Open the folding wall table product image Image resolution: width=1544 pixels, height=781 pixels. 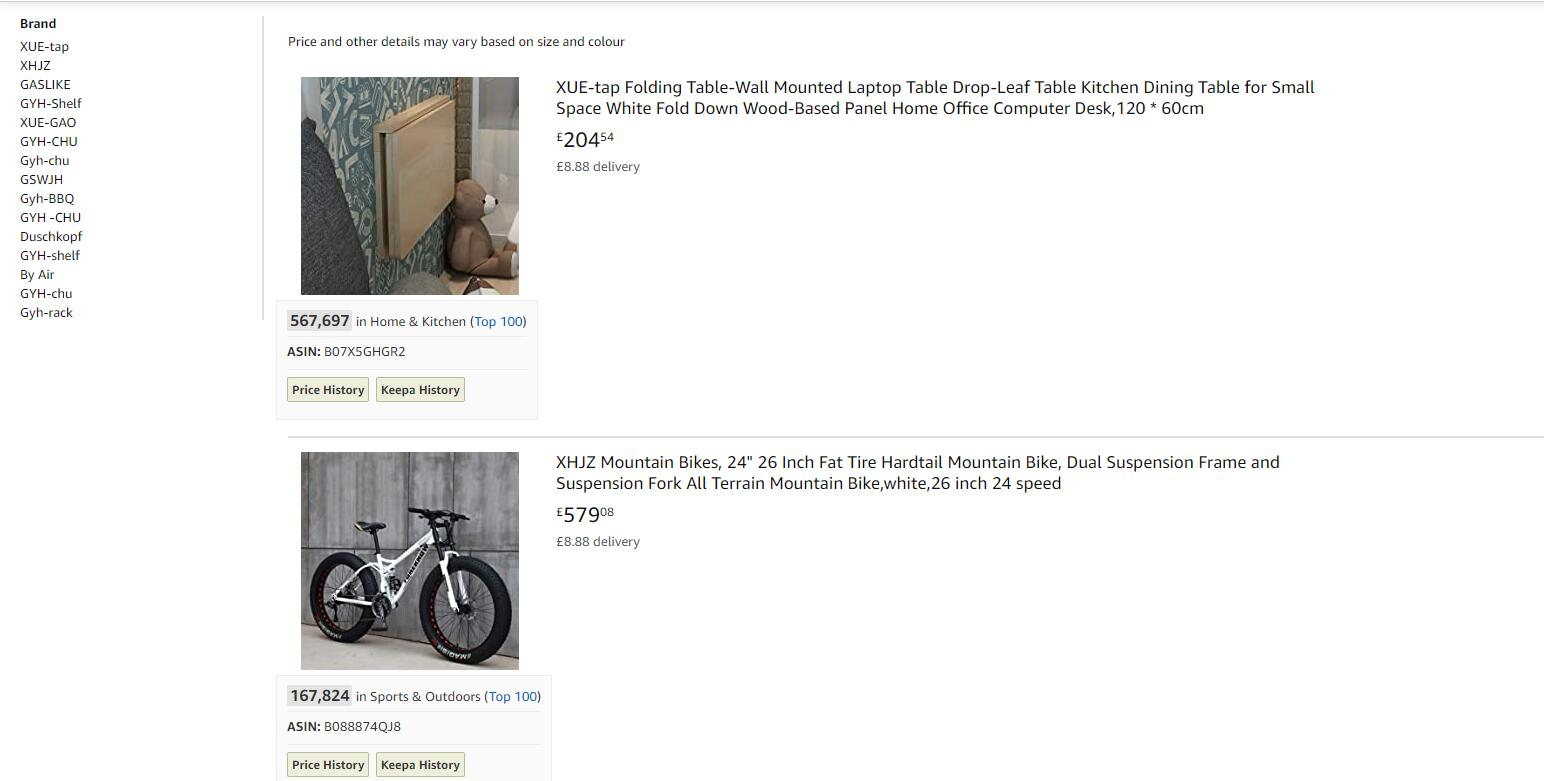coord(410,186)
